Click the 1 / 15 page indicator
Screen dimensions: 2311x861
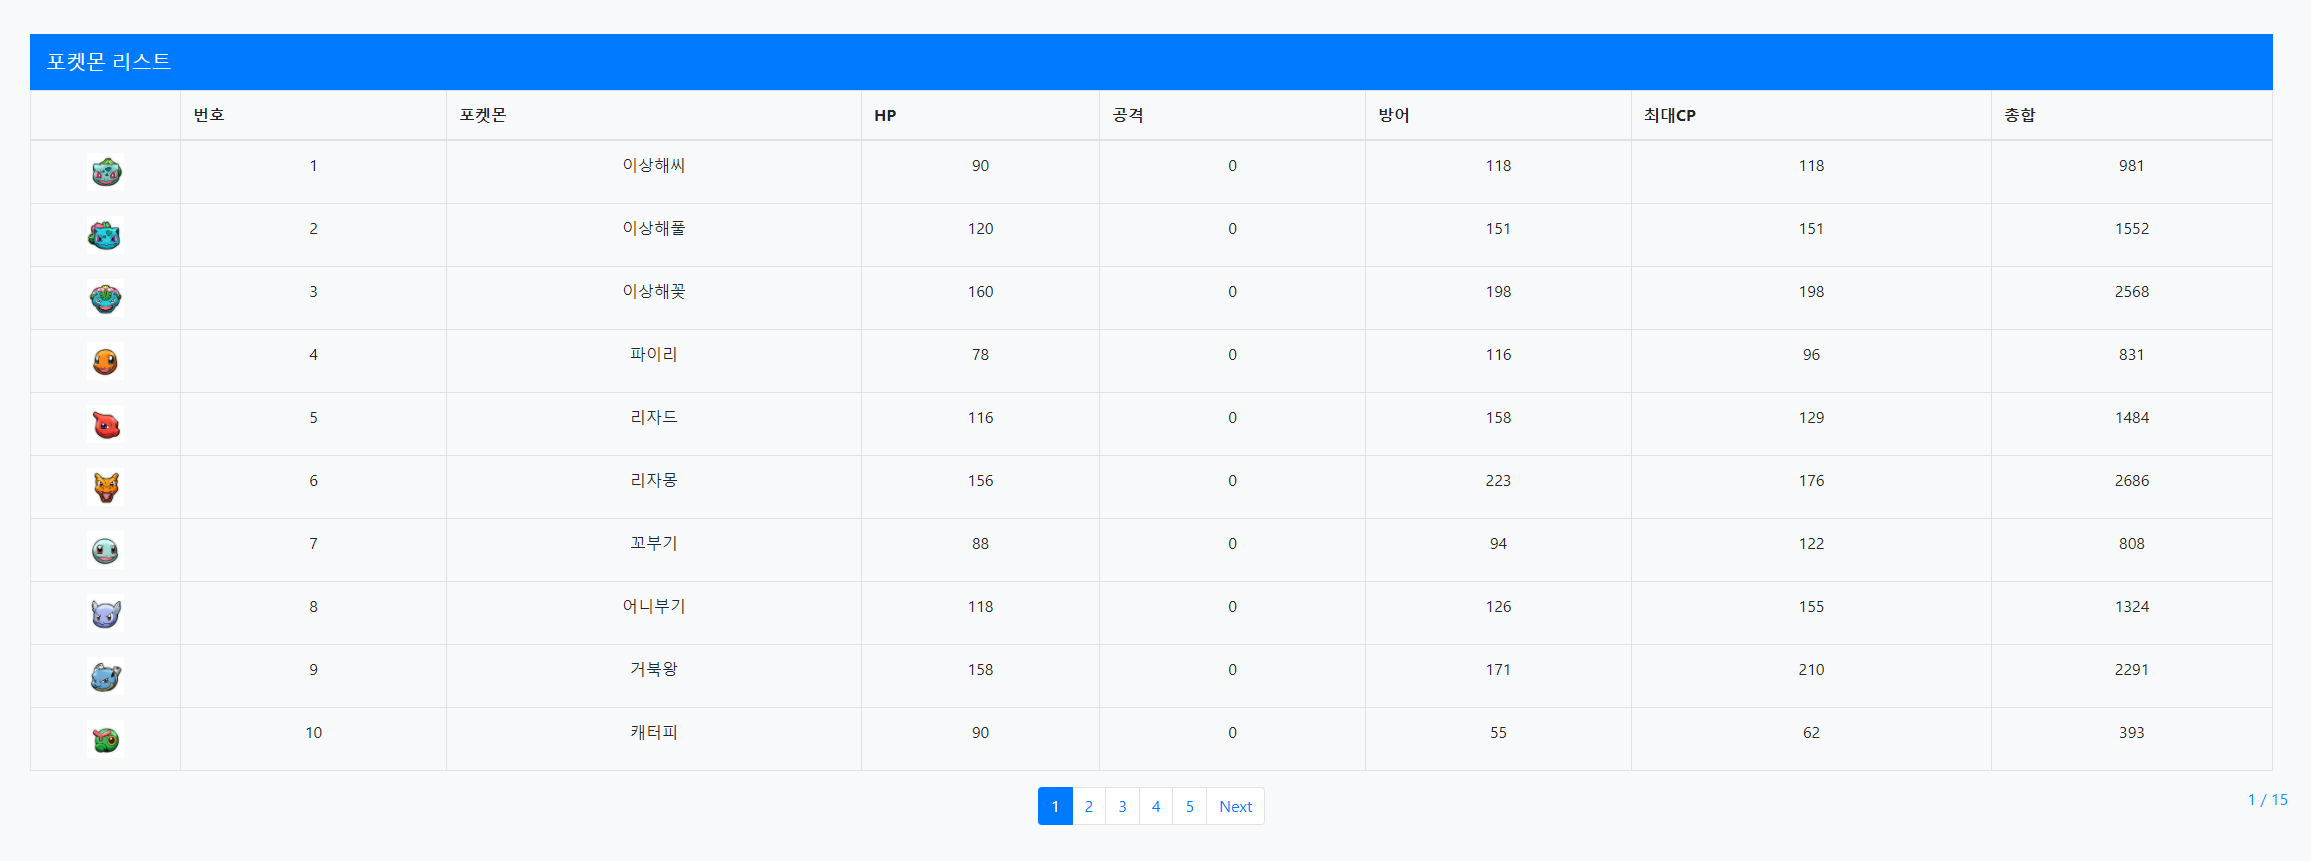tap(2267, 800)
